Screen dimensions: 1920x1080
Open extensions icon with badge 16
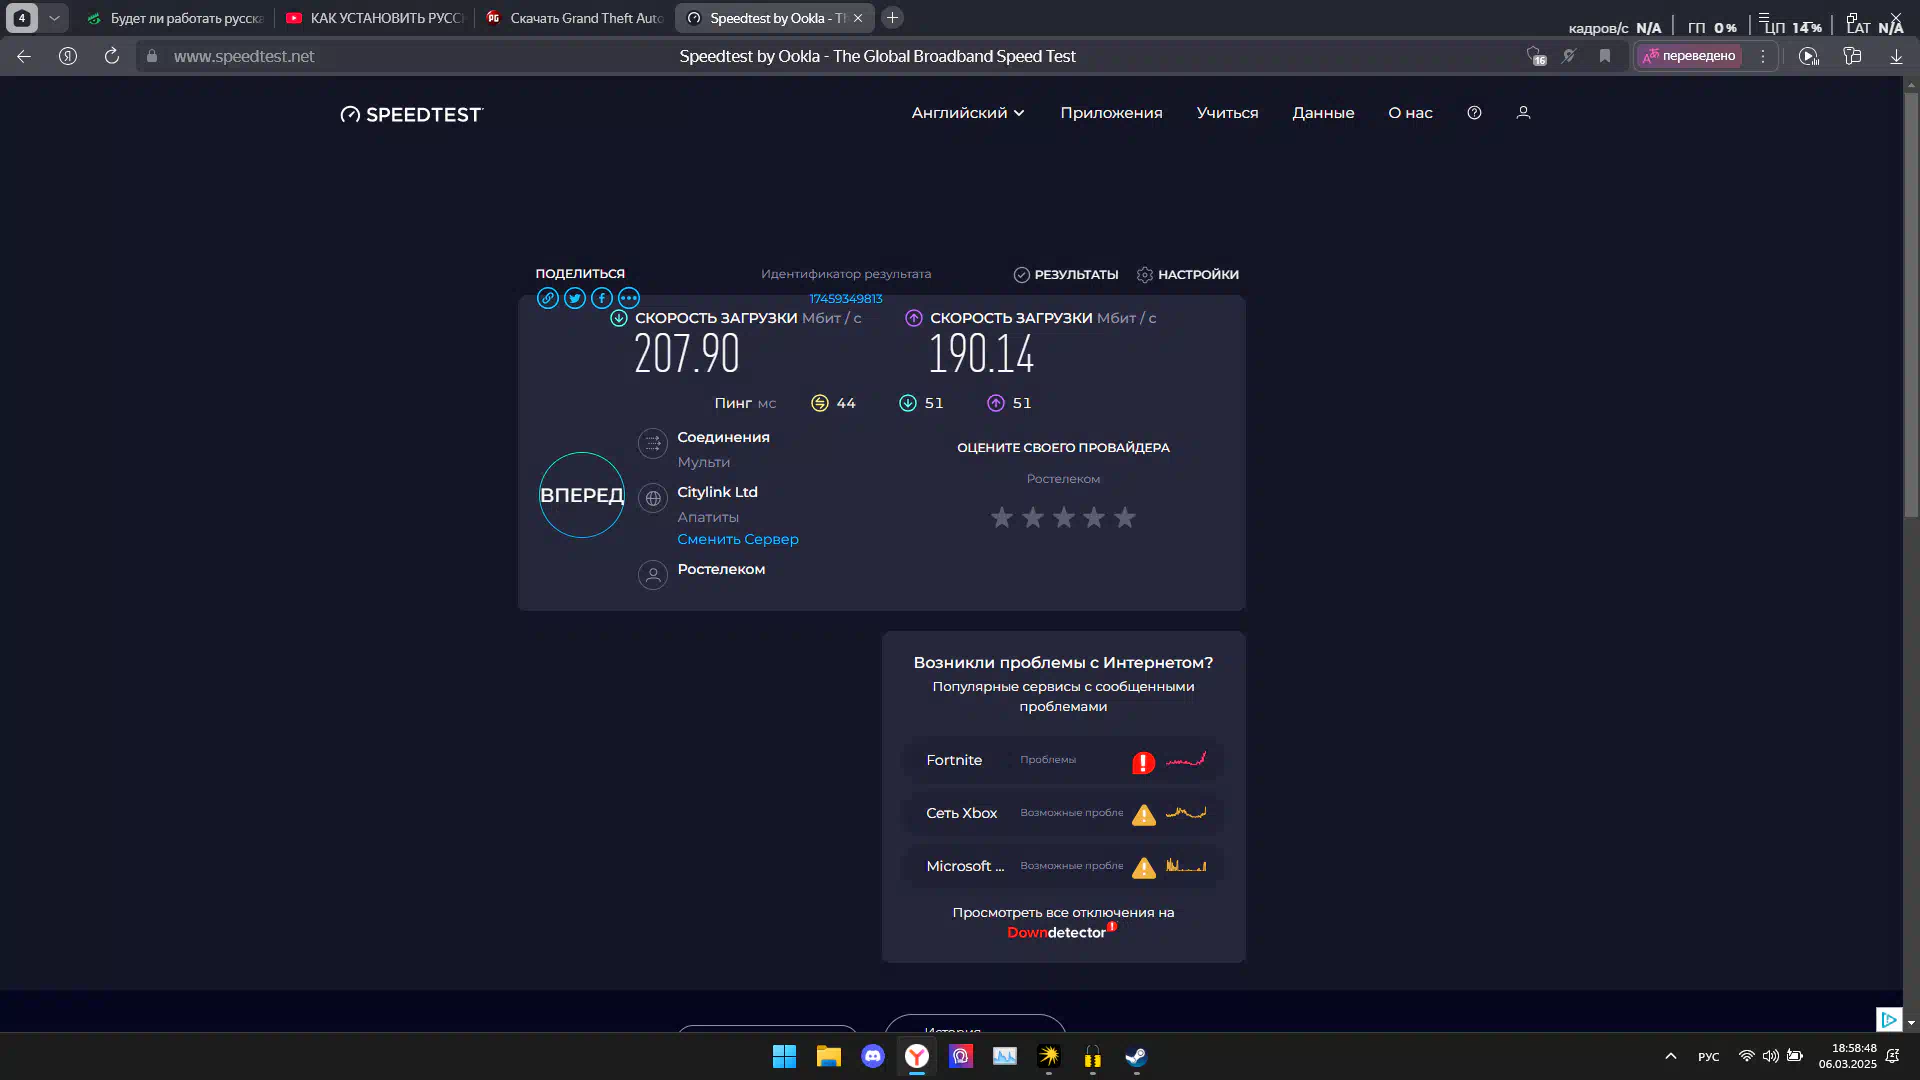1536,56
